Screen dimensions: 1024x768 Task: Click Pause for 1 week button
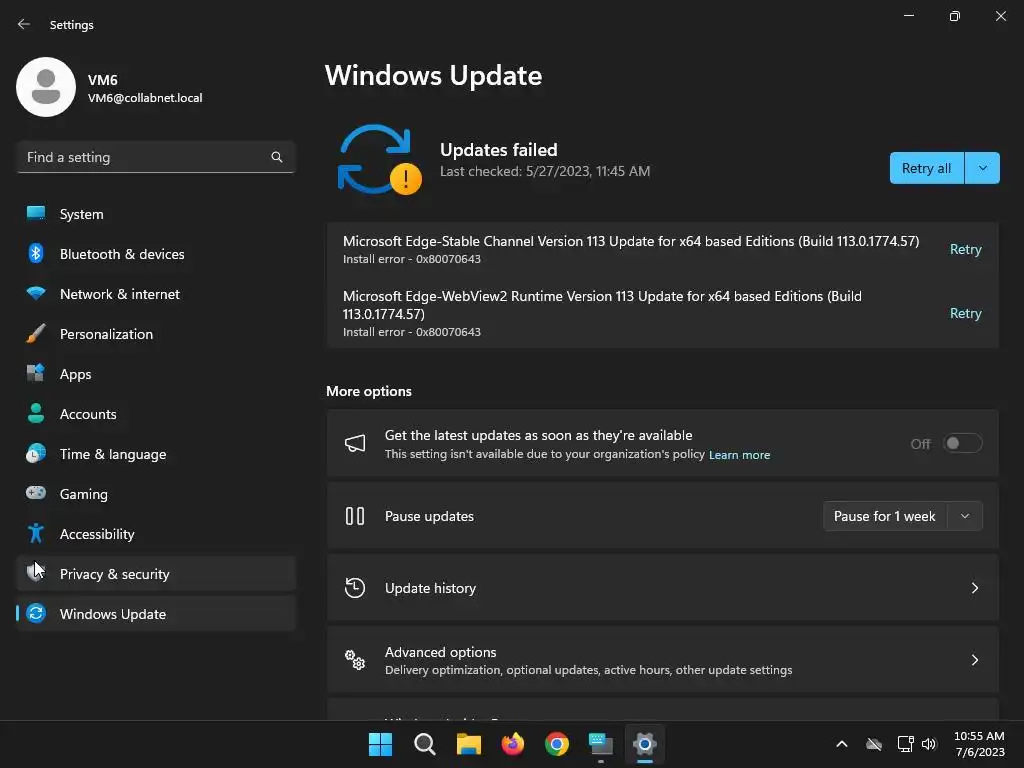click(885, 516)
